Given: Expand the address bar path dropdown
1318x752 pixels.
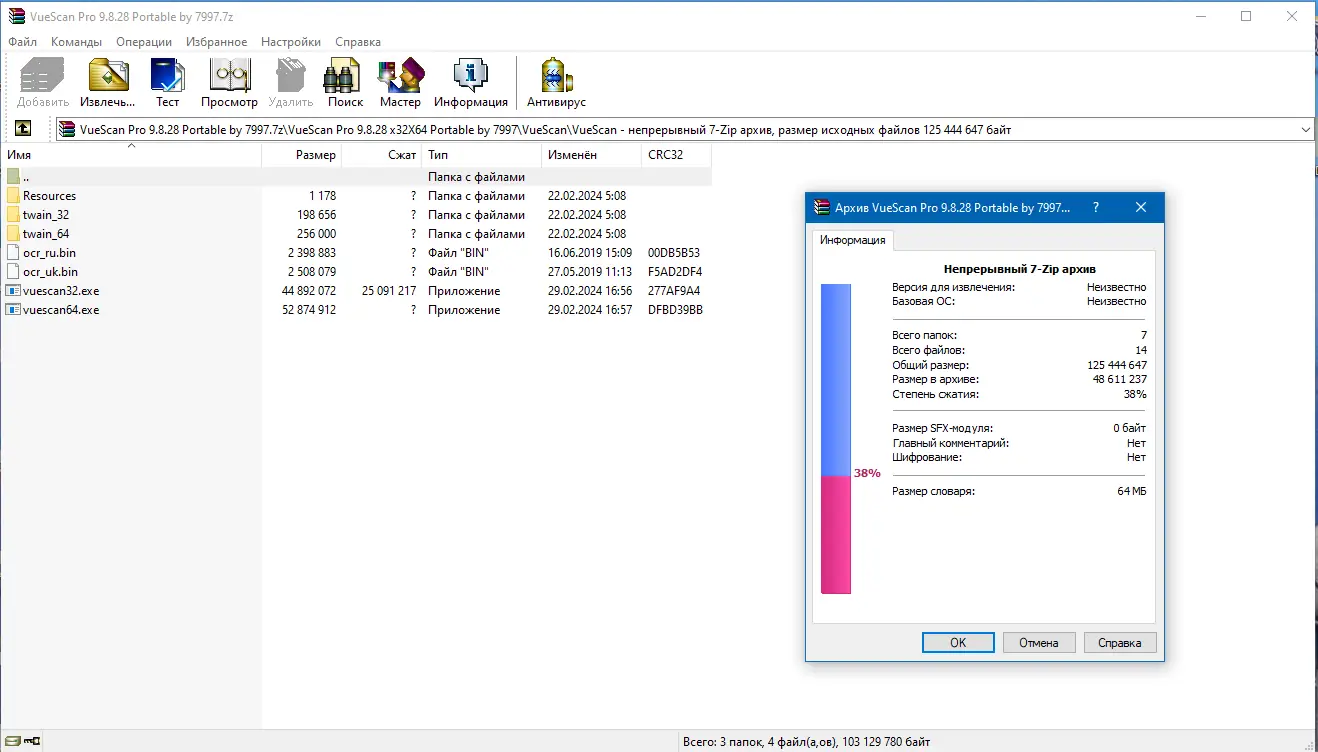Looking at the screenshot, I should (x=1305, y=128).
